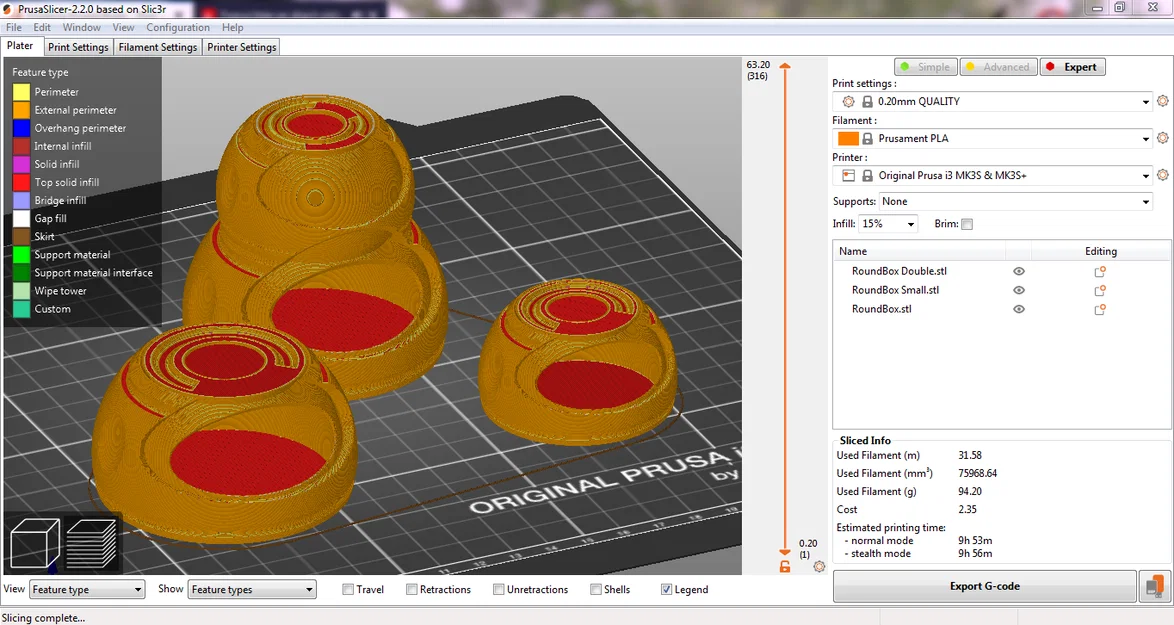Toggle visibility of RoundBox Double.stl
1174x625 pixels.
[x=1018, y=272]
